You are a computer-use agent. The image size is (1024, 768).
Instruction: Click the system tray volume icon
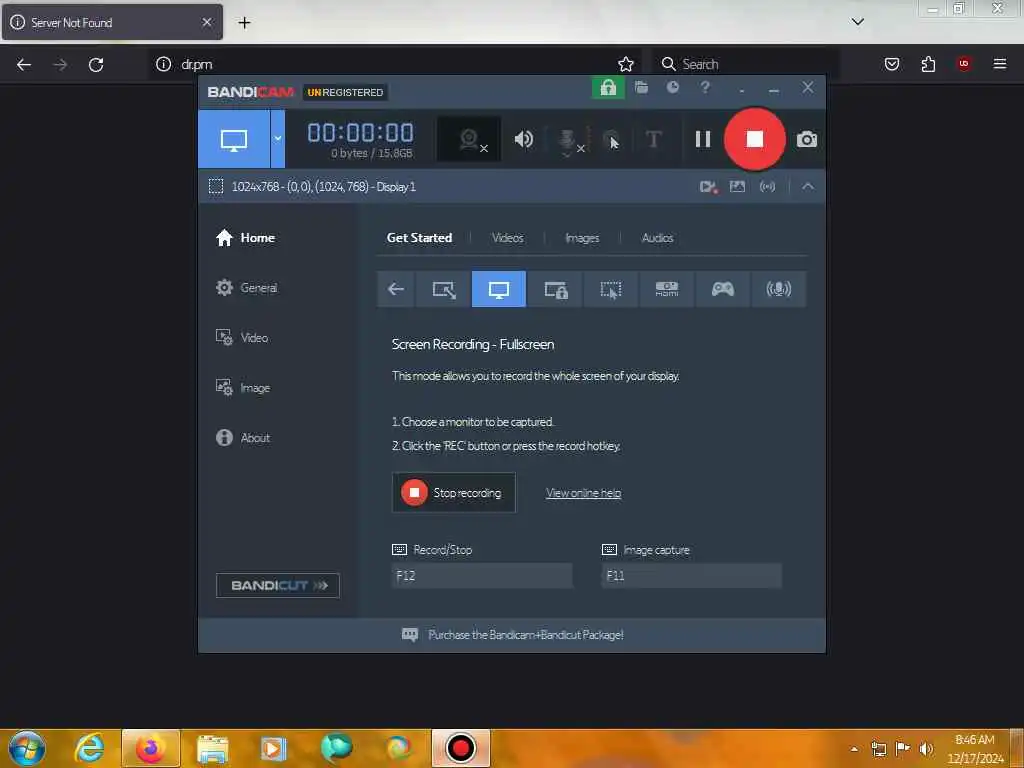[x=925, y=749]
